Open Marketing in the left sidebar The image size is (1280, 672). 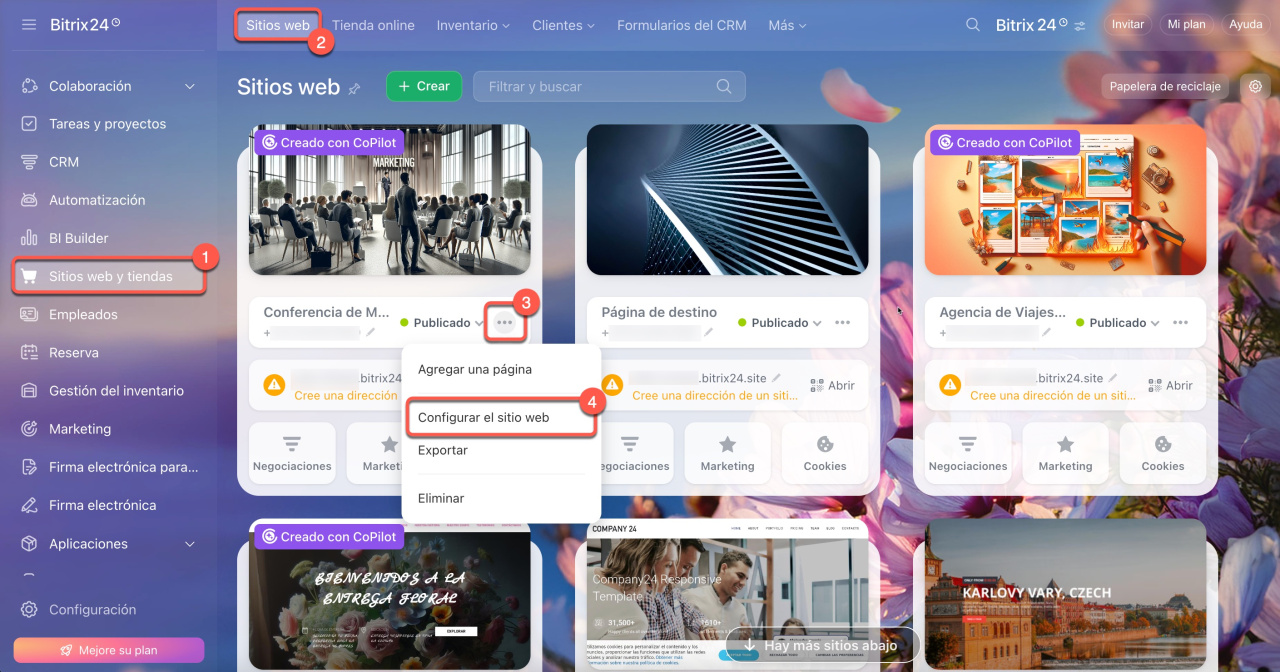tap(80, 428)
